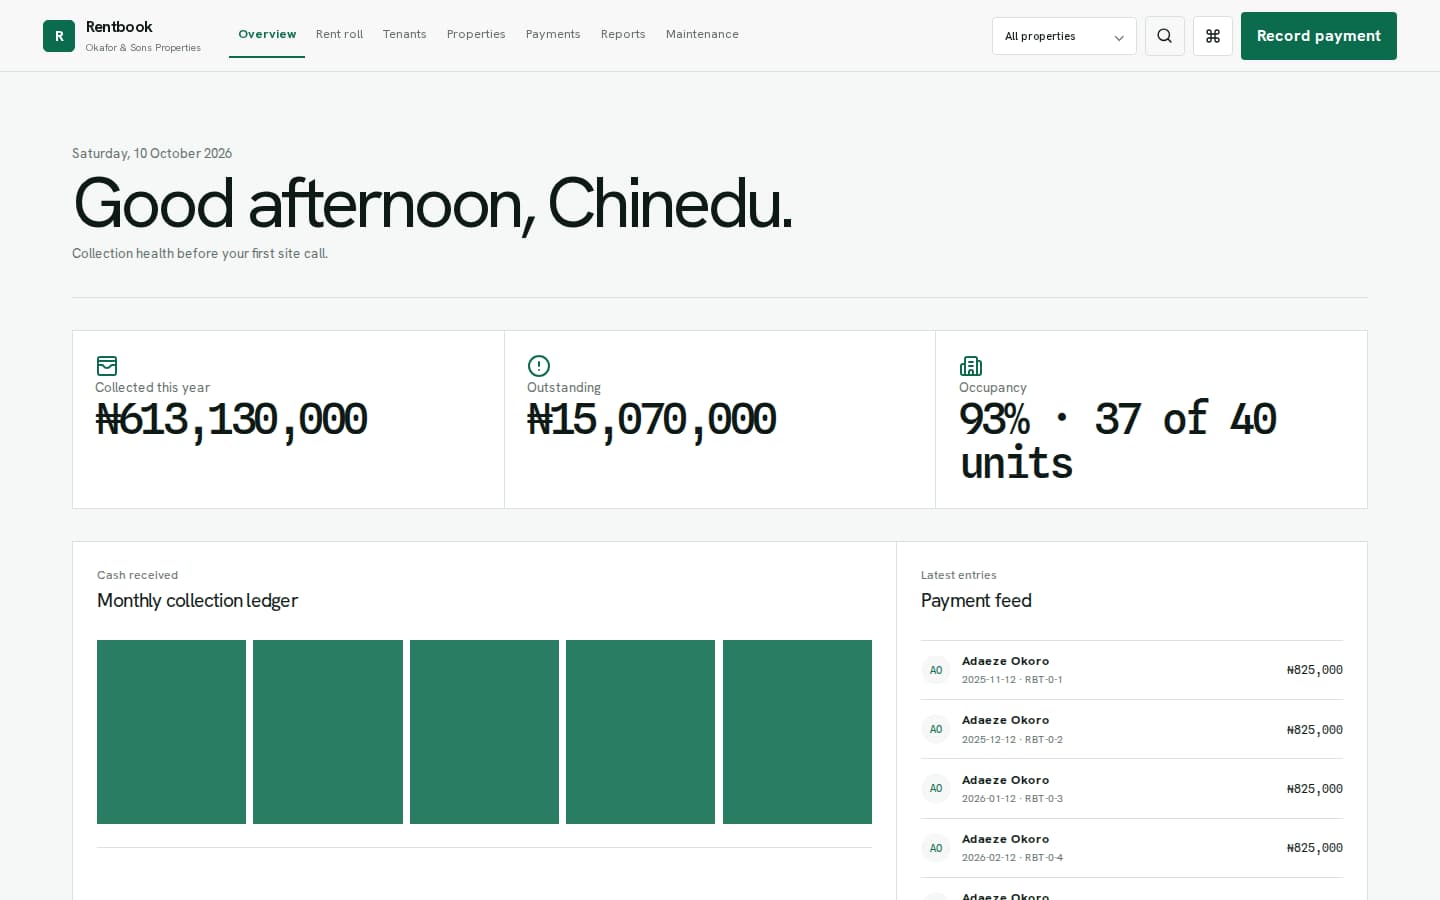View the Reports tab
The height and width of the screenshot is (900, 1440).
coord(623,34)
